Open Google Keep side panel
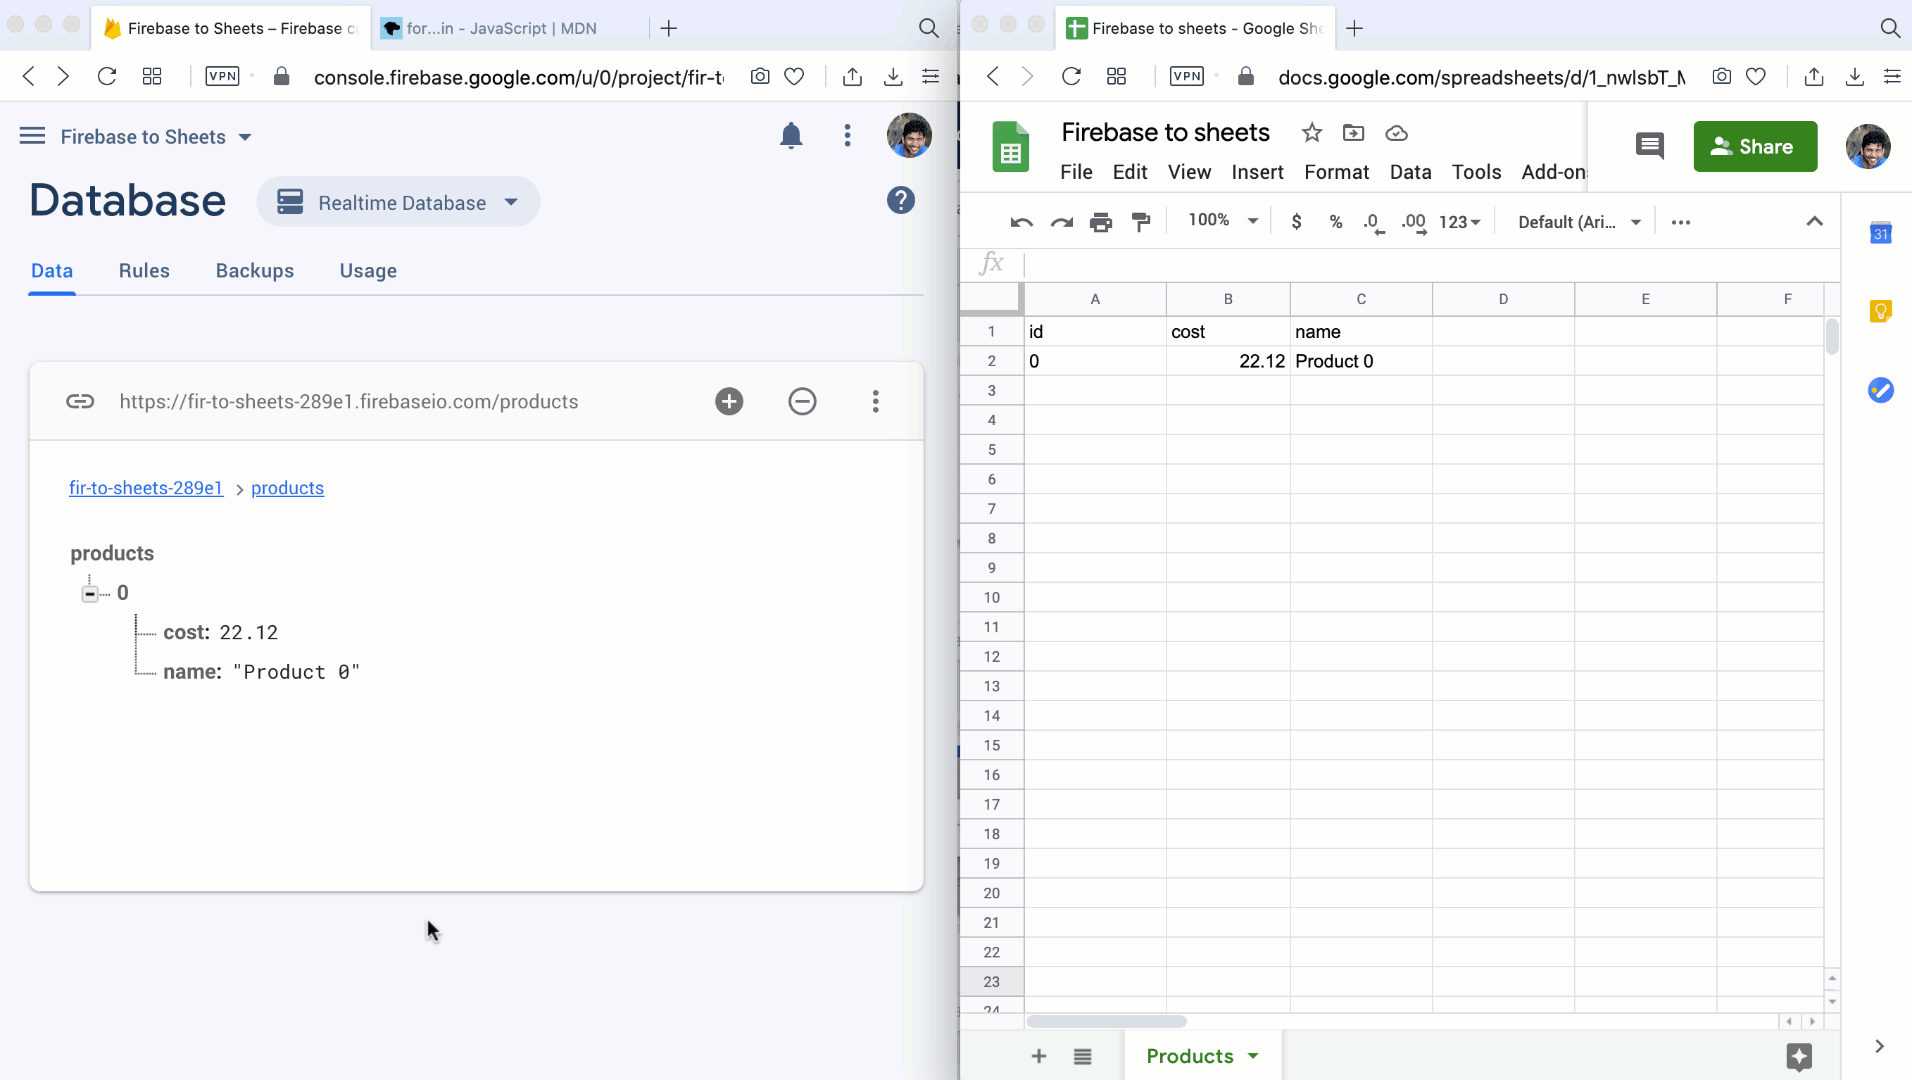The width and height of the screenshot is (1912, 1080). pos(1880,311)
